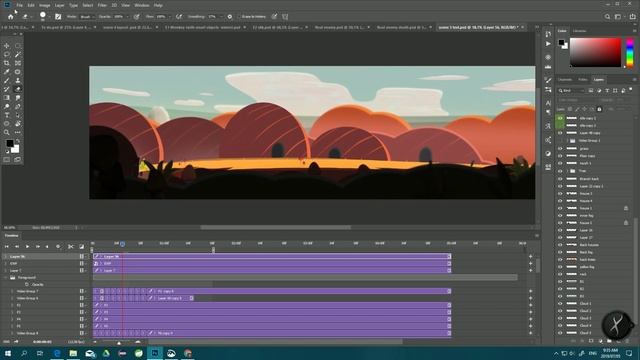
Task: Open the Actions panel play icon
Action: click(x=548, y=44)
